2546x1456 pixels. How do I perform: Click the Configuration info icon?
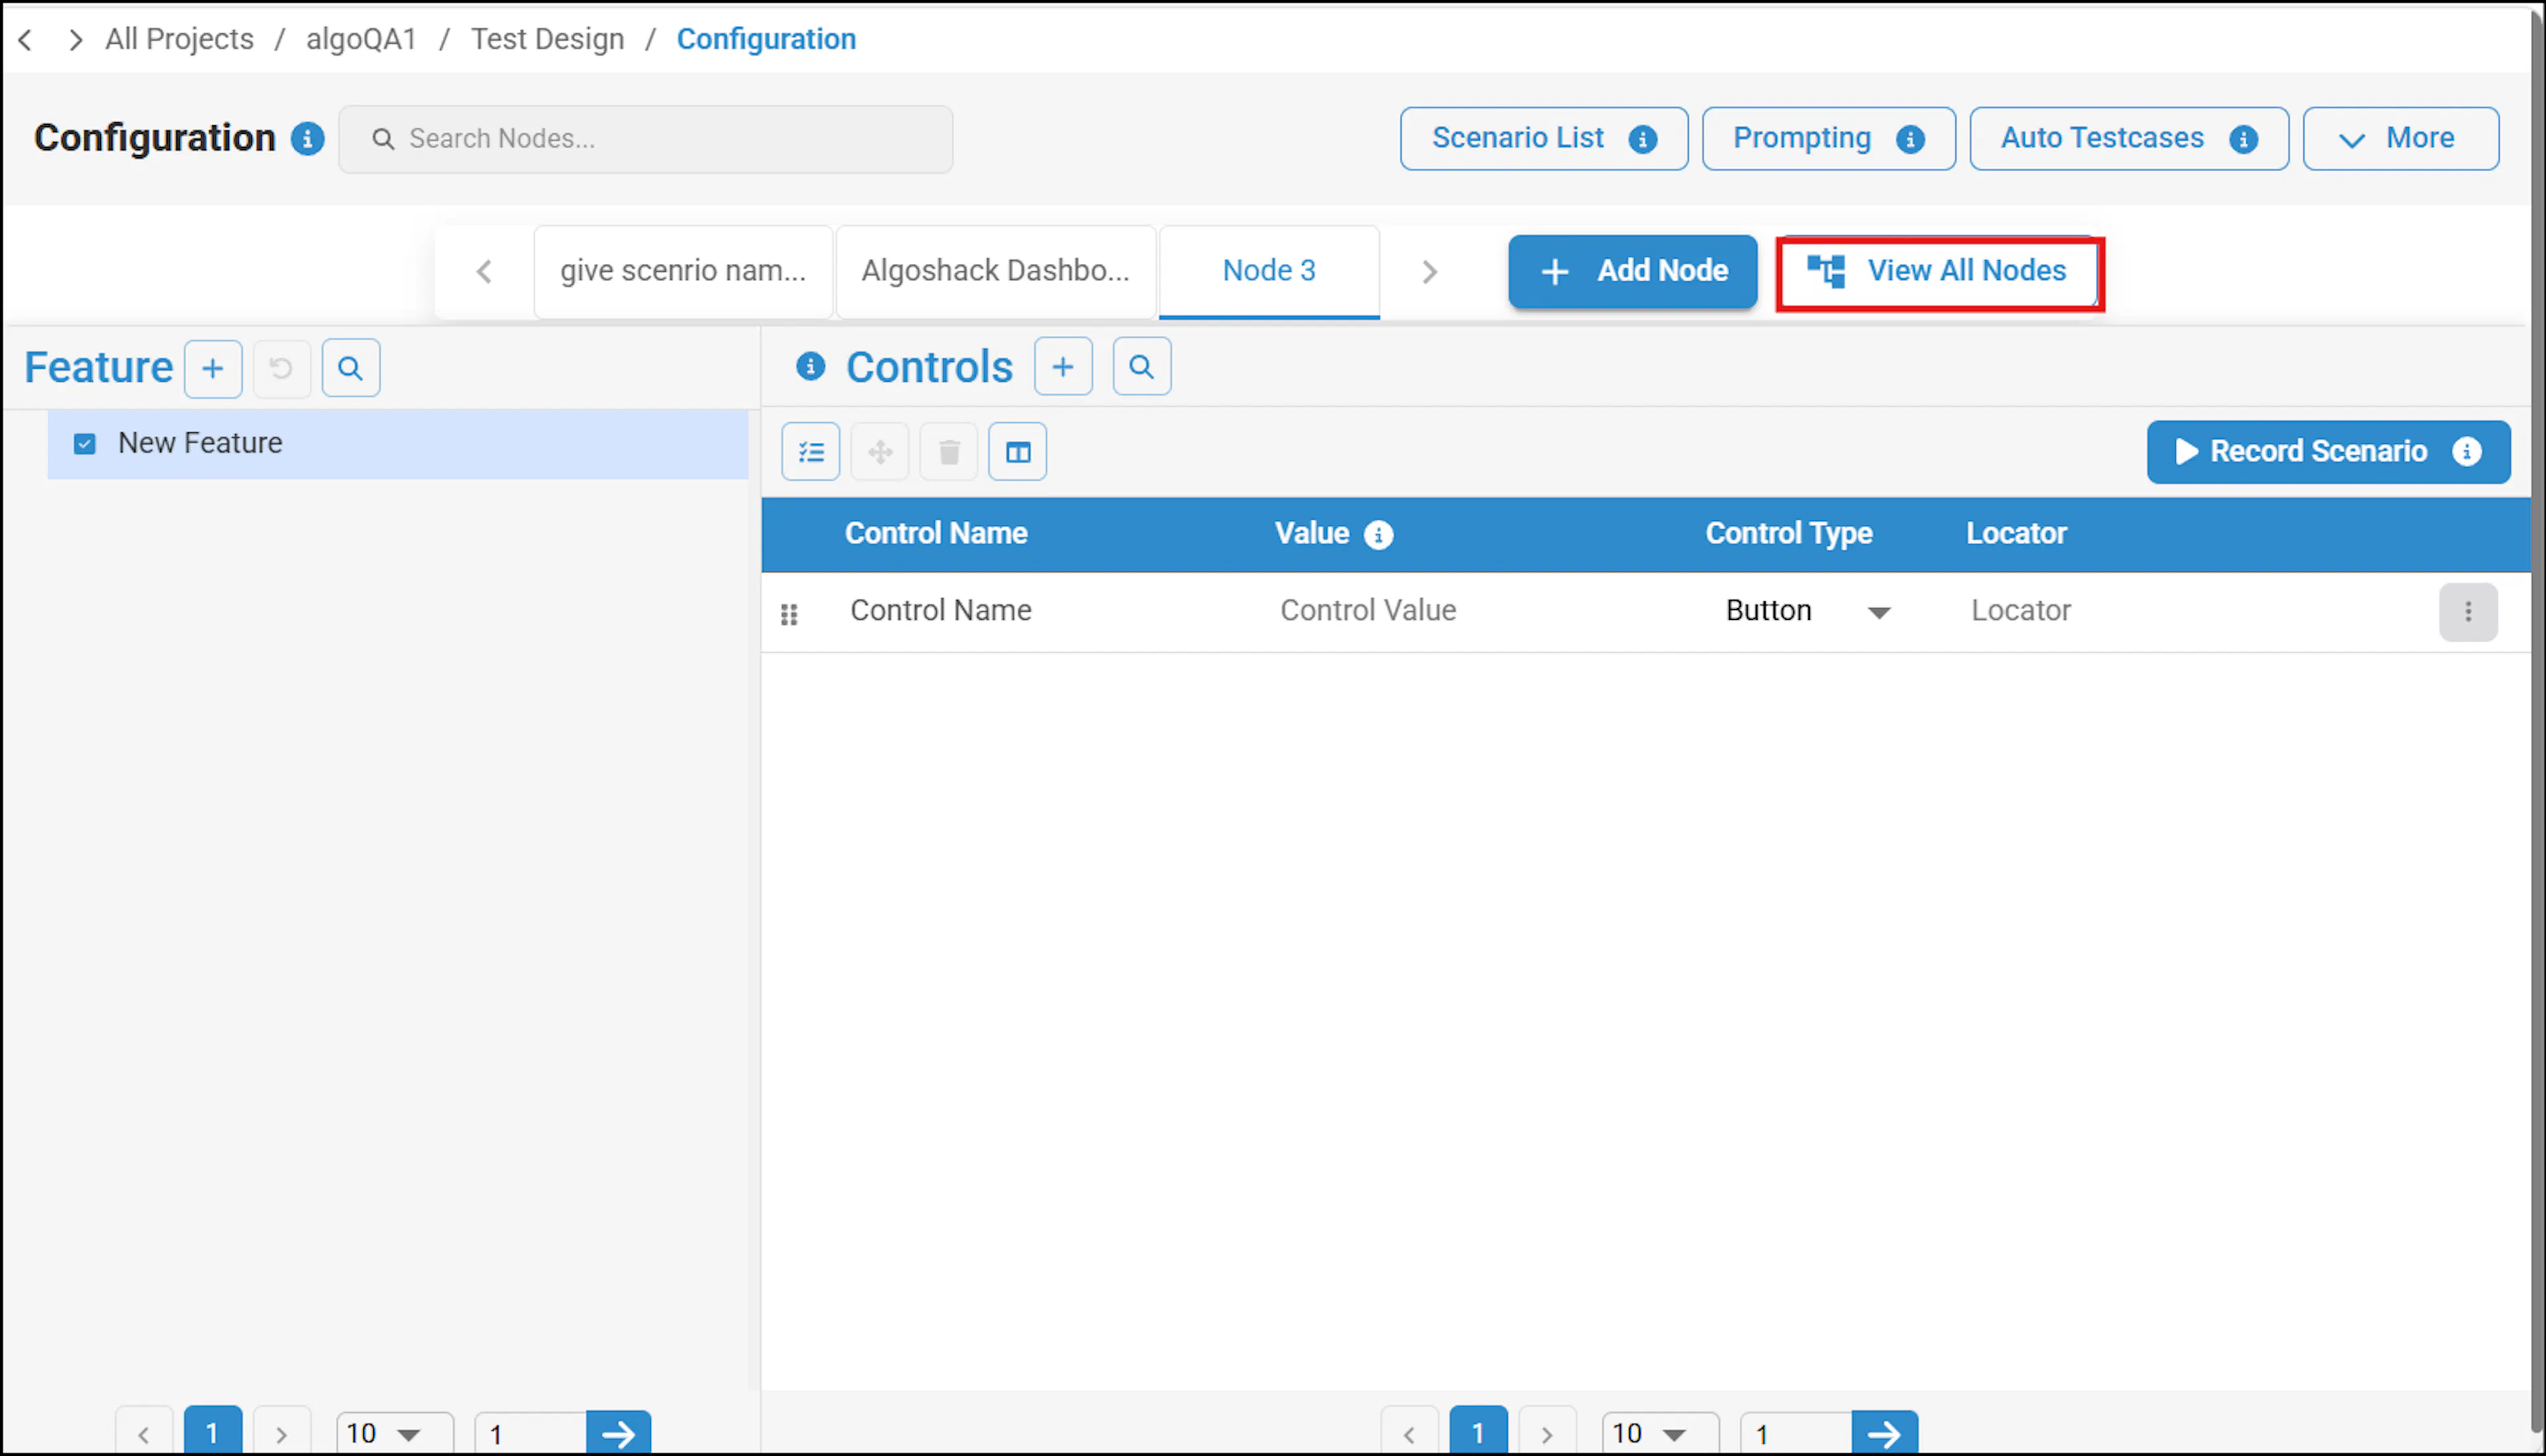[307, 138]
